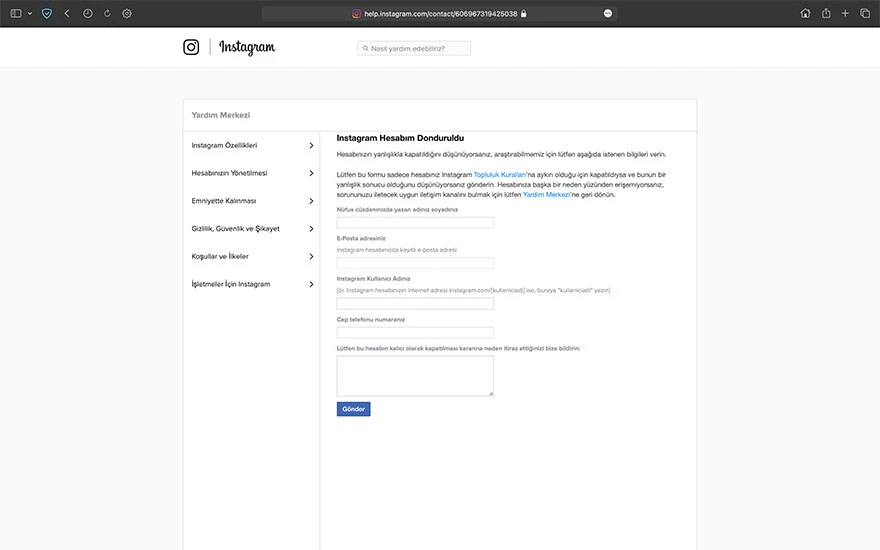Click the E-Posta adresiniz input field
880x550 pixels.
coord(415,263)
